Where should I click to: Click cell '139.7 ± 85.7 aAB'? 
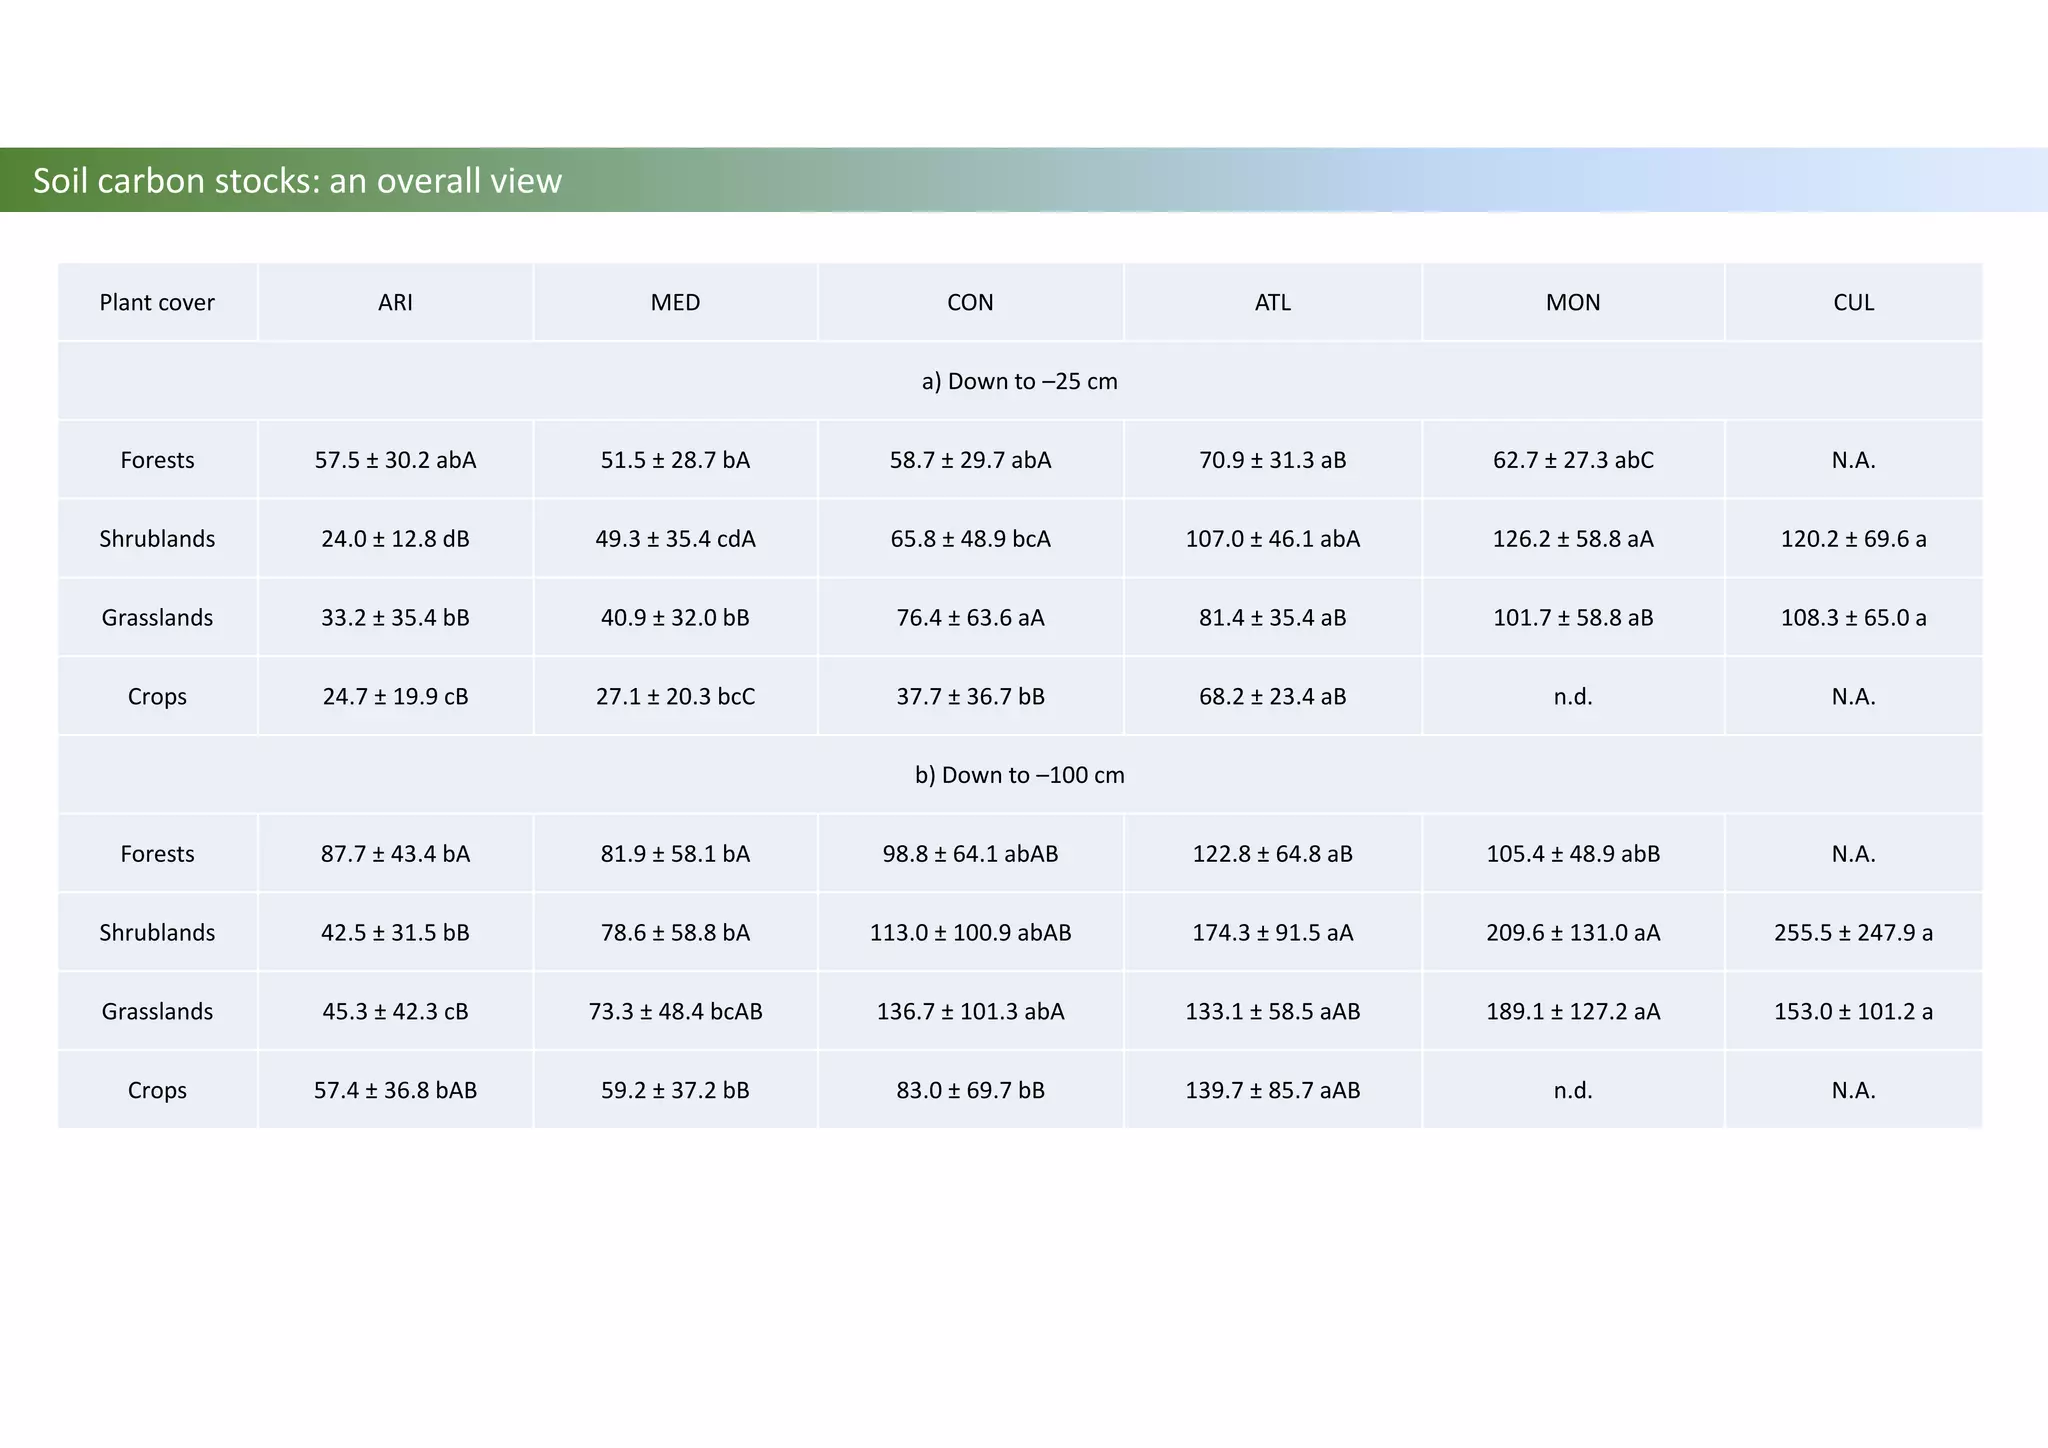click(1273, 1091)
